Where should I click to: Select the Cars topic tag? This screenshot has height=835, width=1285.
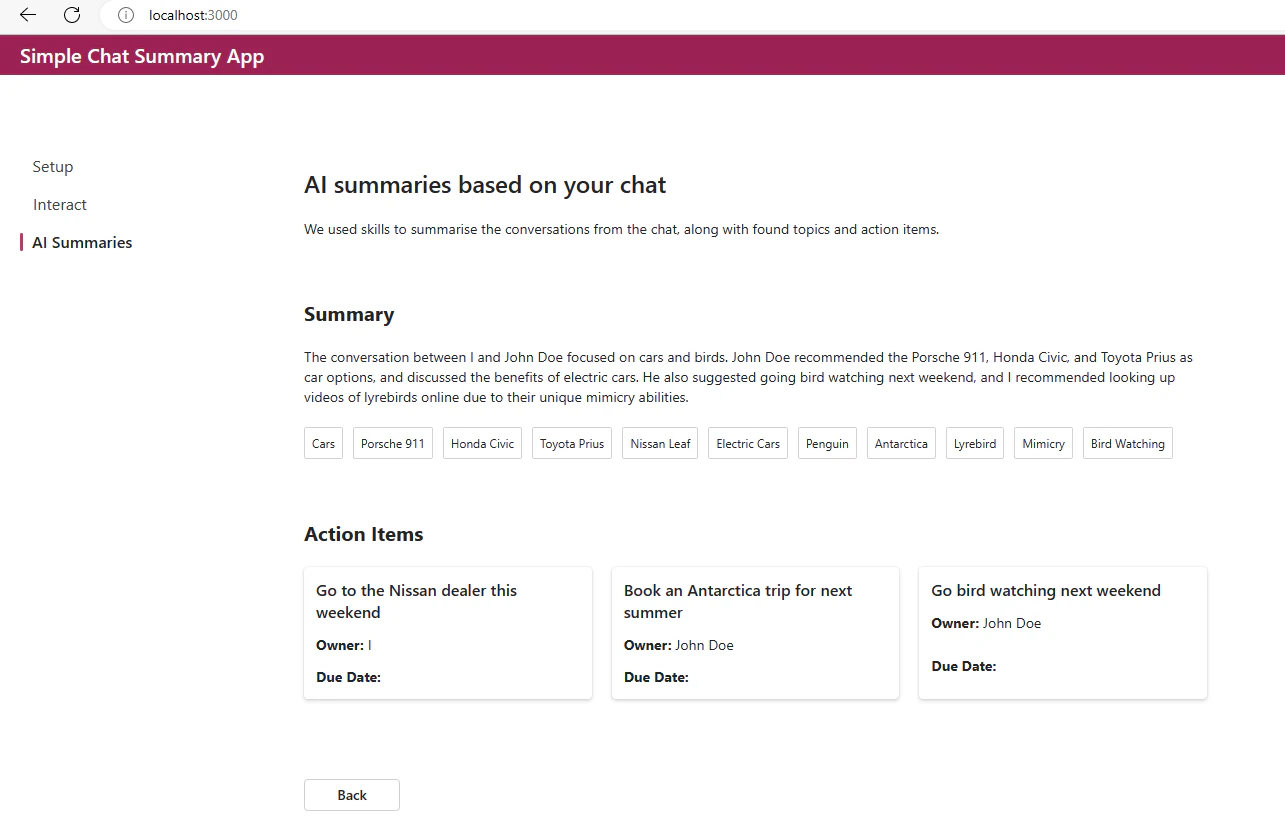click(324, 444)
